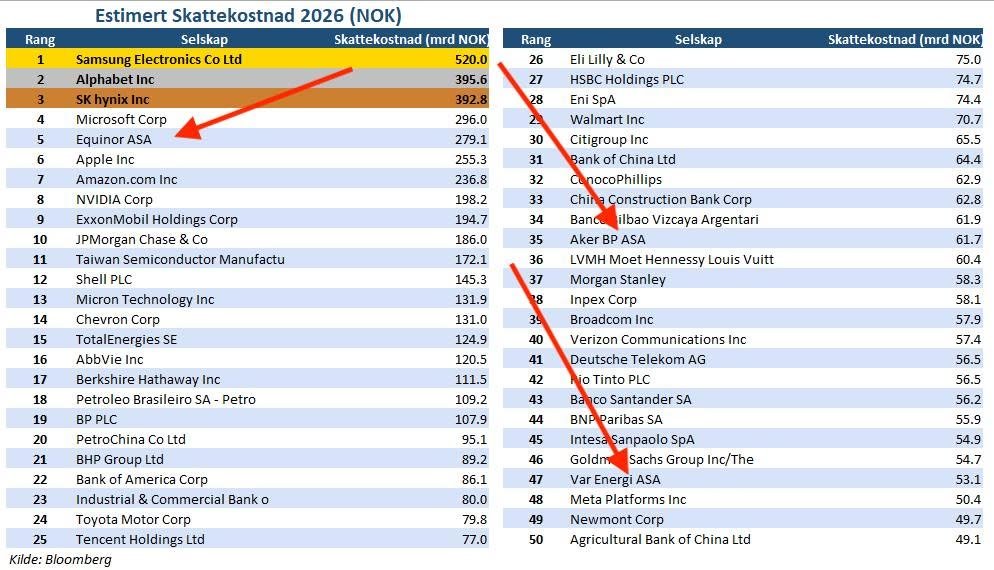
Task: Select 'Eli Lilly & Co' cell
Action: tap(607, 60)
